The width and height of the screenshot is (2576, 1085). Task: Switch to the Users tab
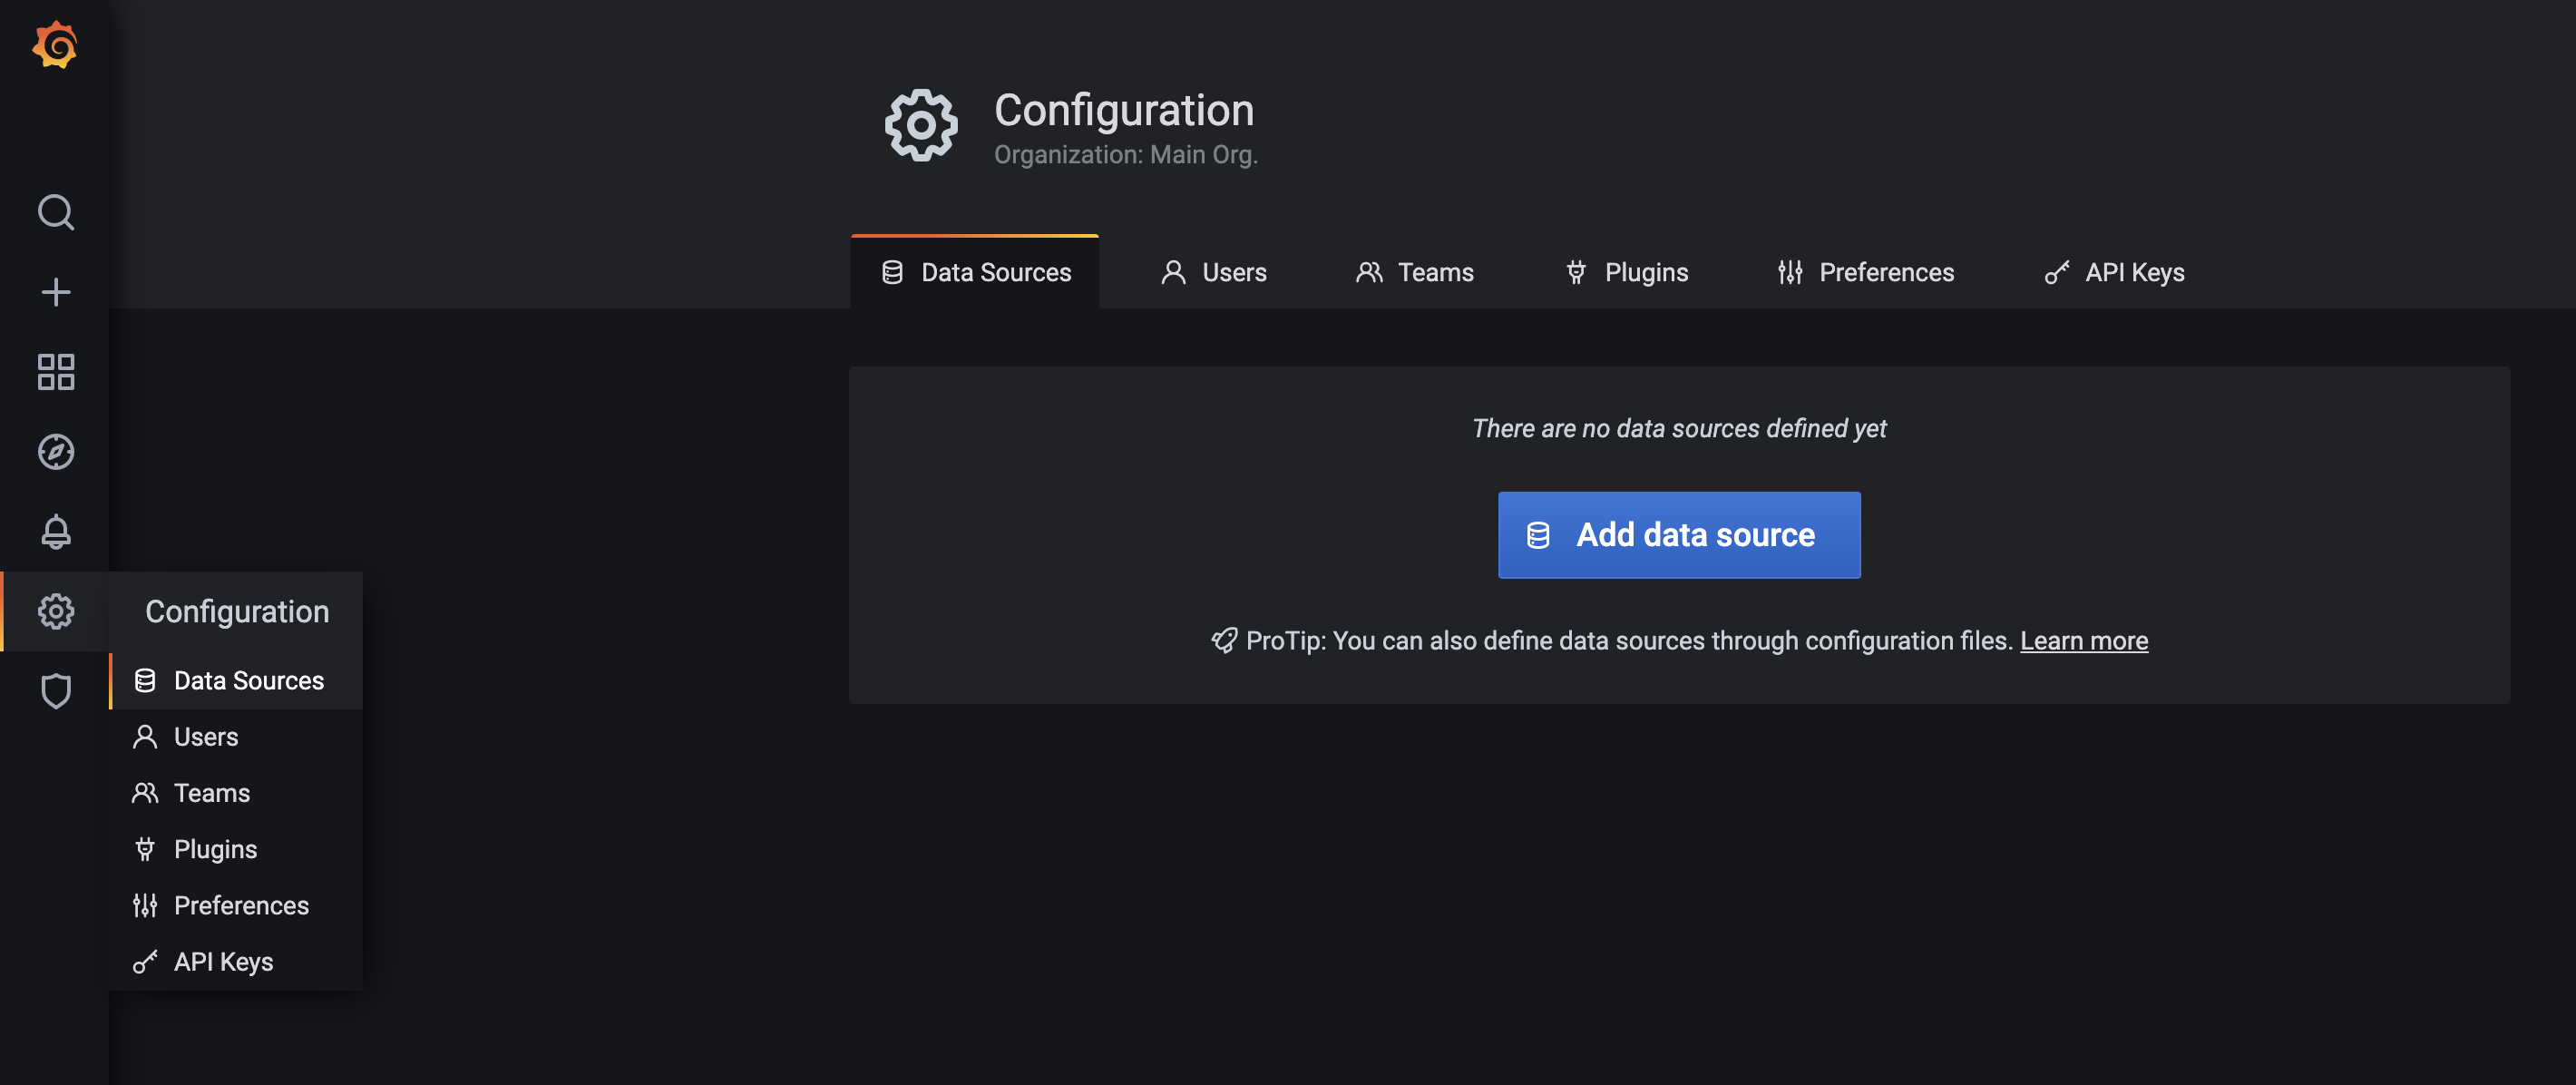(x=1213, y=272)
